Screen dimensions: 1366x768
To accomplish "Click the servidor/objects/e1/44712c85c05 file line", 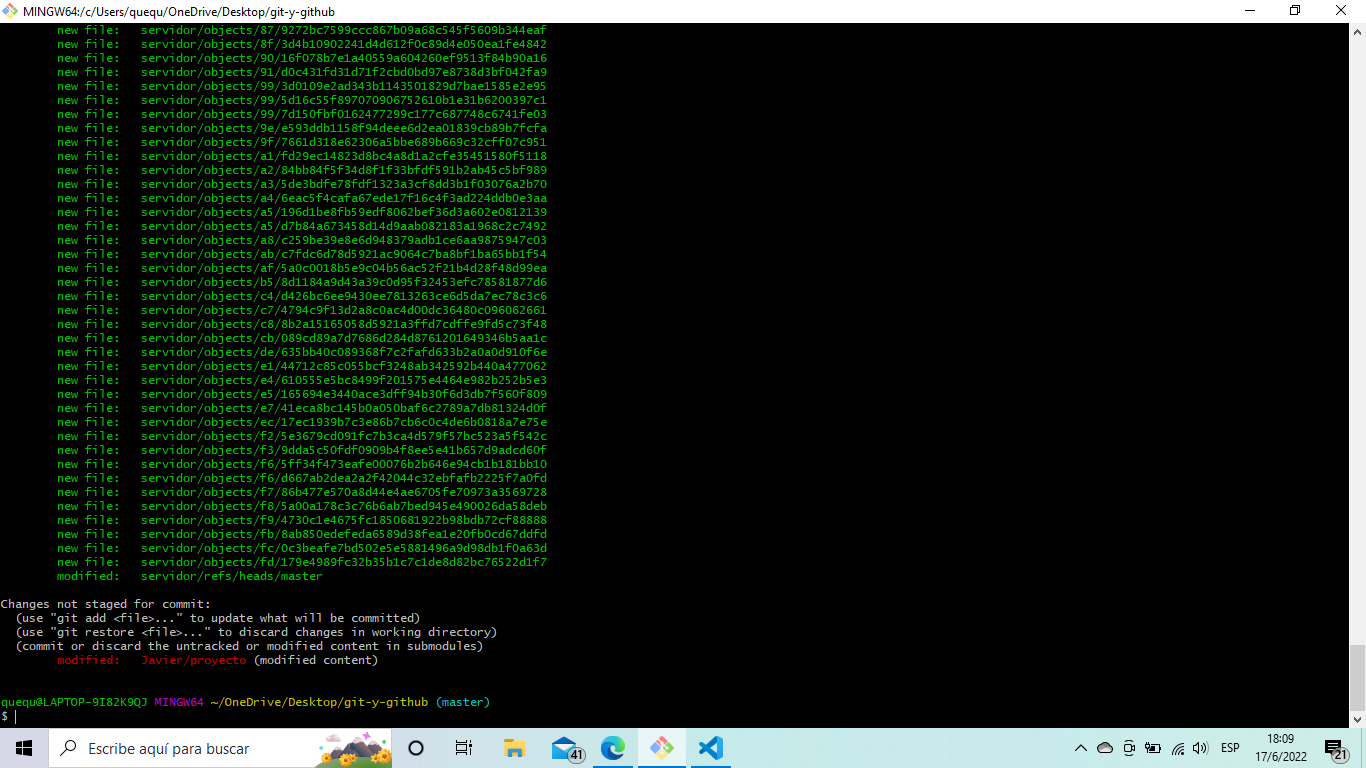I will point(302,366).
